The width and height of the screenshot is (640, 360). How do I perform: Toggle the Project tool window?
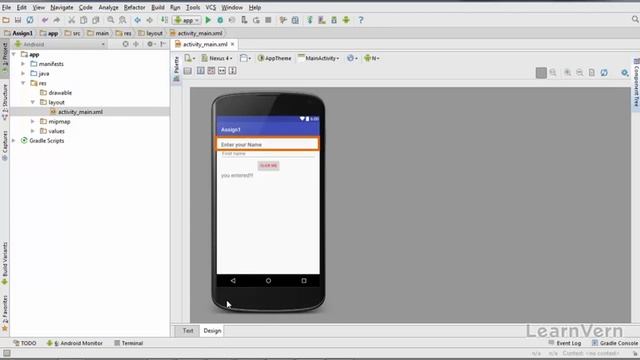[4, 57]
